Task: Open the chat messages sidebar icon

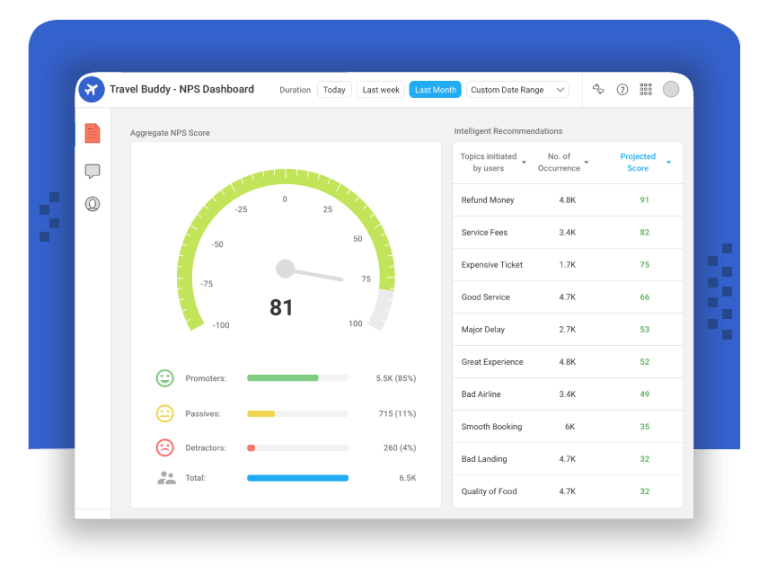Action: point(92,171)
